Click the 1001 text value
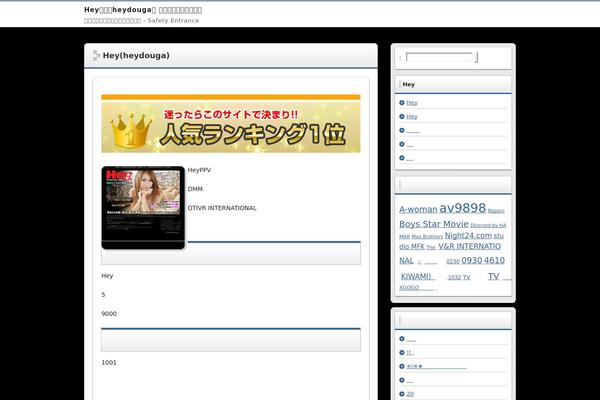Viewport: 600px width, 400px height. (109, 362)
